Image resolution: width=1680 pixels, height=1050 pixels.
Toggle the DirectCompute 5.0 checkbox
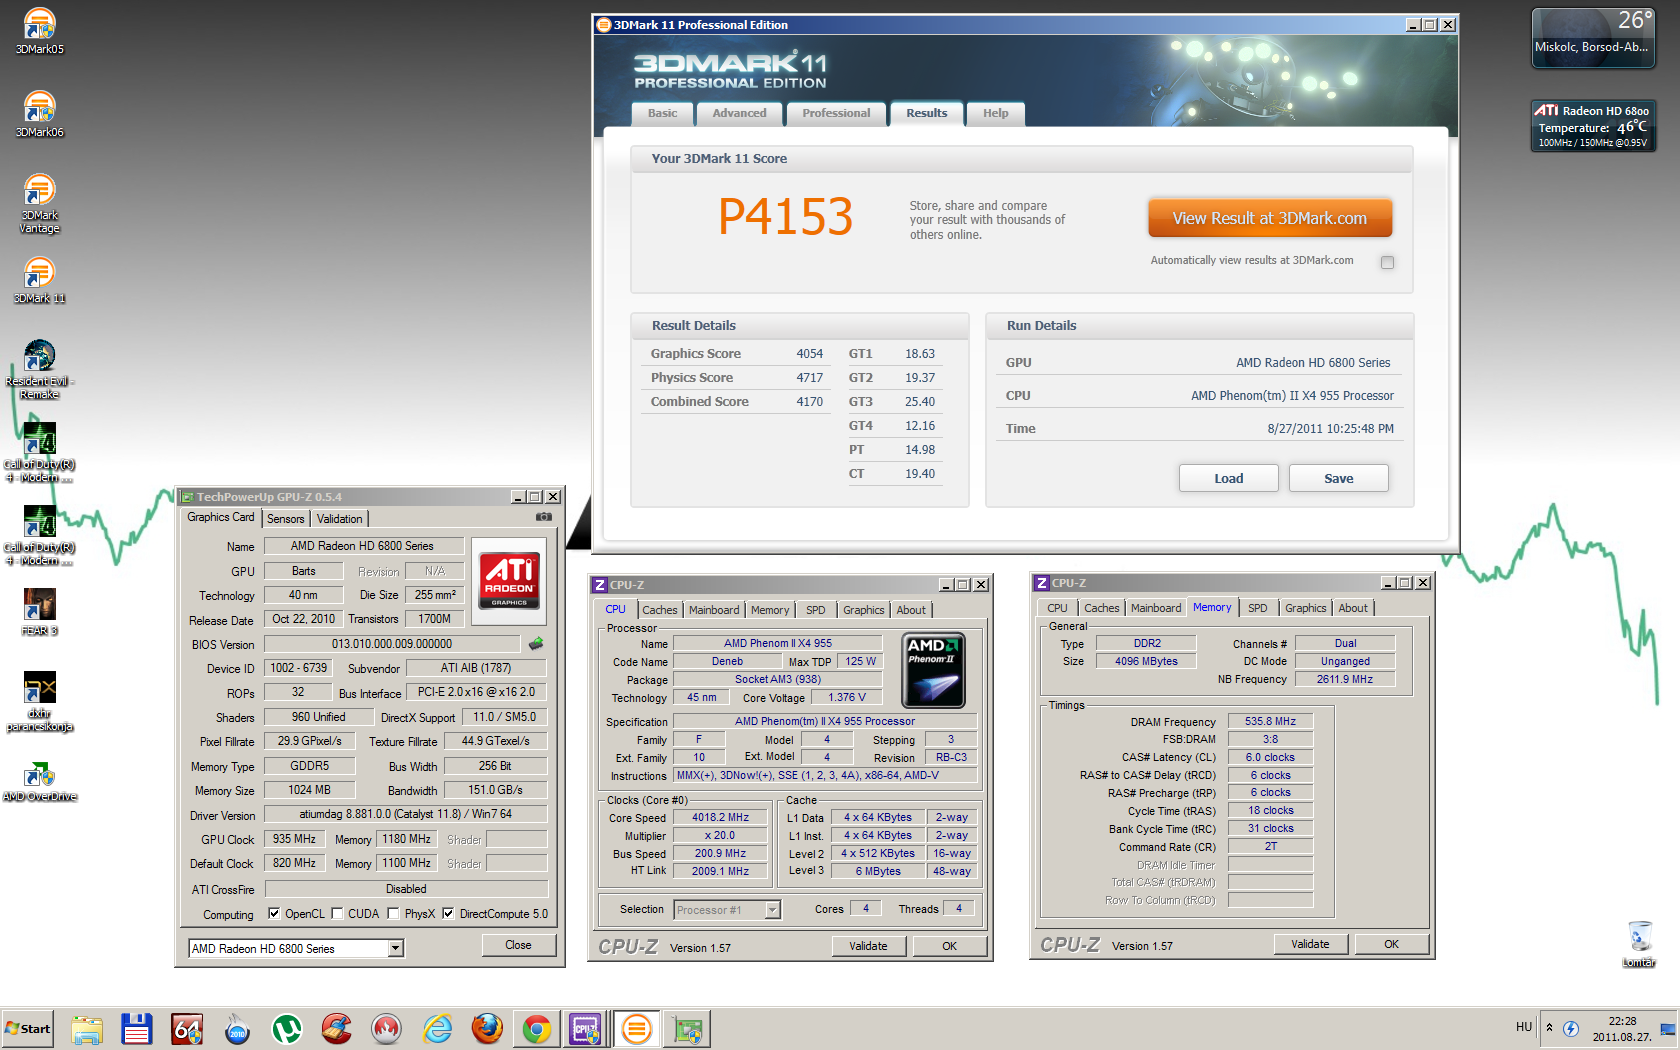pyautogui.click(x=448, y=913)
